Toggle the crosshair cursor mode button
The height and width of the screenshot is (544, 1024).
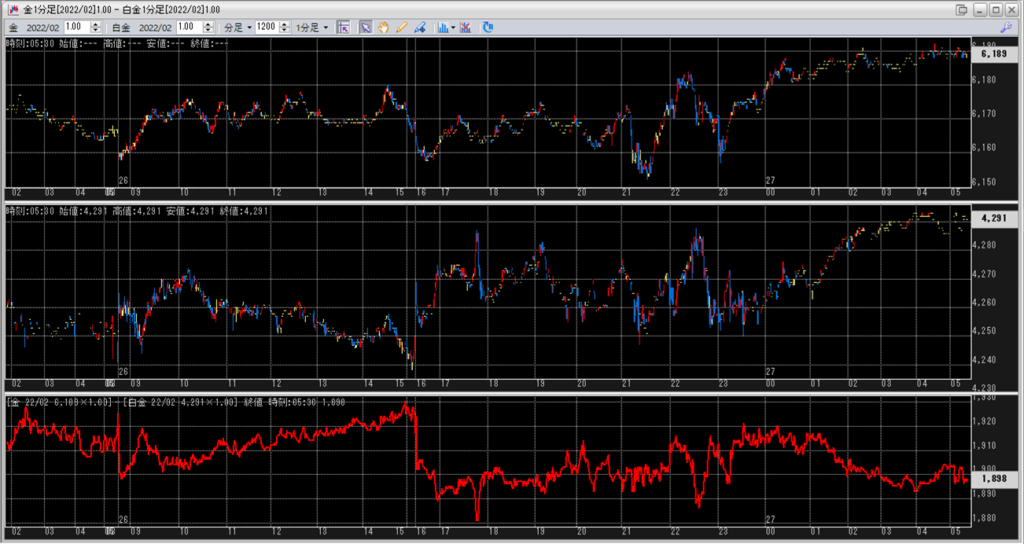click(x=343, y=27)
